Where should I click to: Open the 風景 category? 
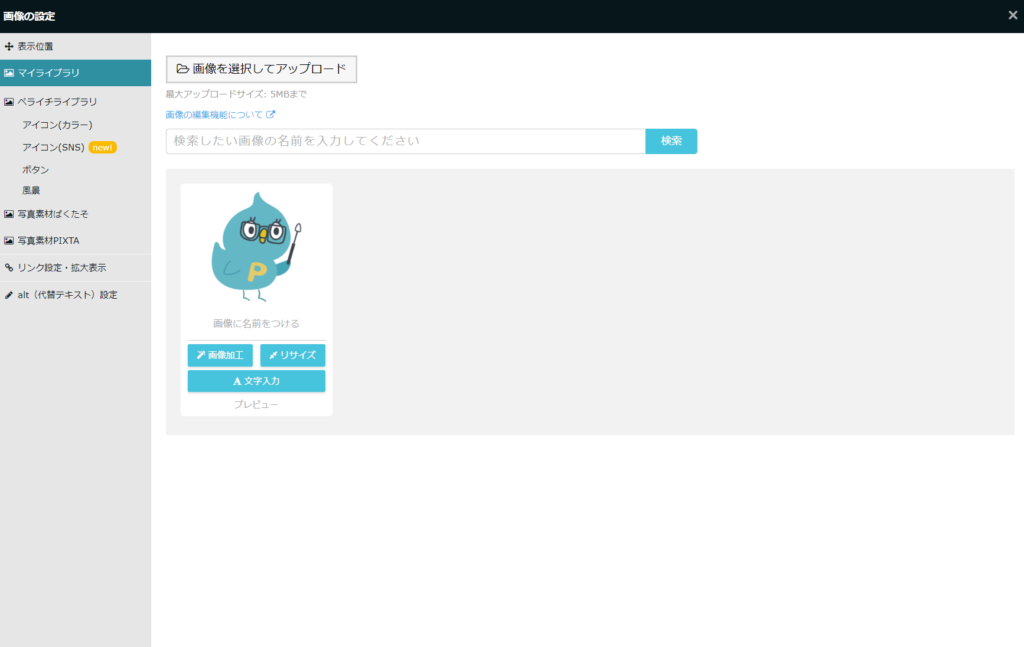(31, 190)
